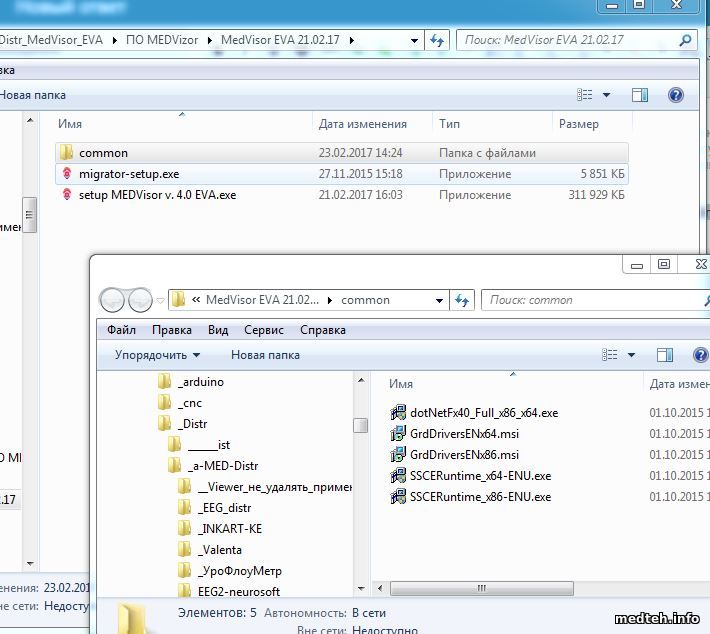Click help question mark icon in back window
710x634 pixels.
tap(675, 95)
